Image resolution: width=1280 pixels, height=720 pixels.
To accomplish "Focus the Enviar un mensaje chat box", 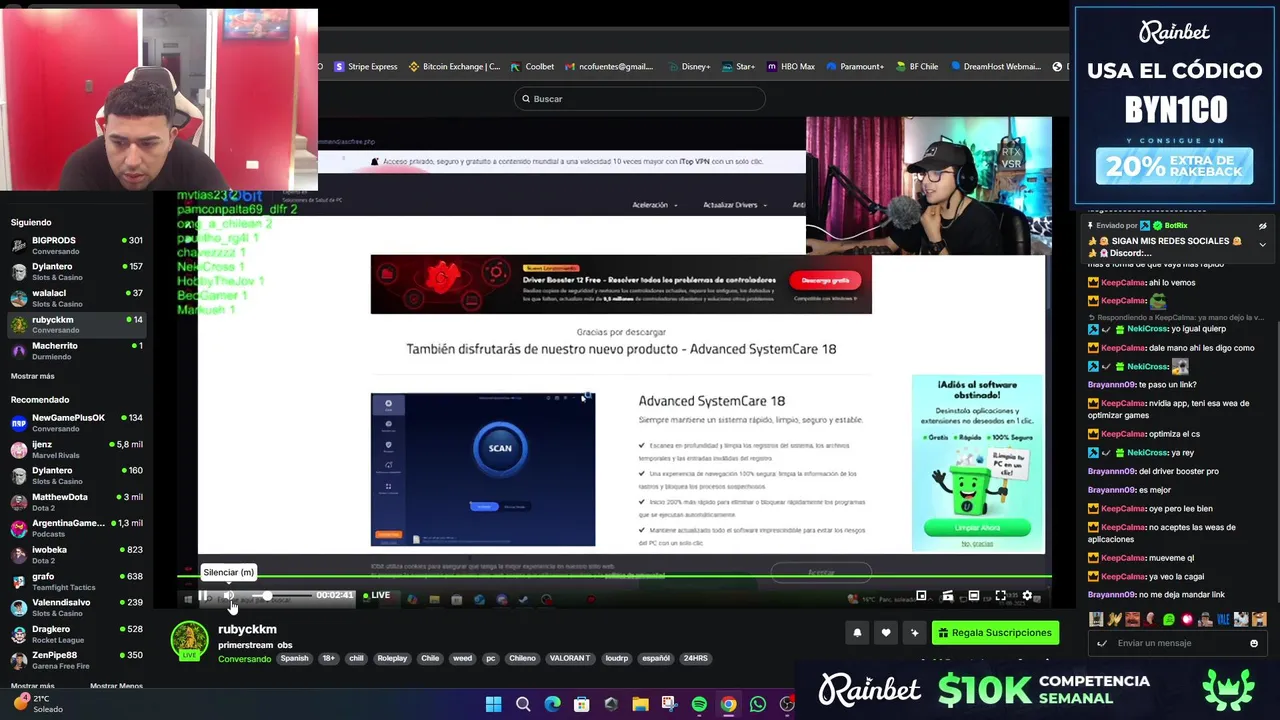I will tap(1178, 643).
